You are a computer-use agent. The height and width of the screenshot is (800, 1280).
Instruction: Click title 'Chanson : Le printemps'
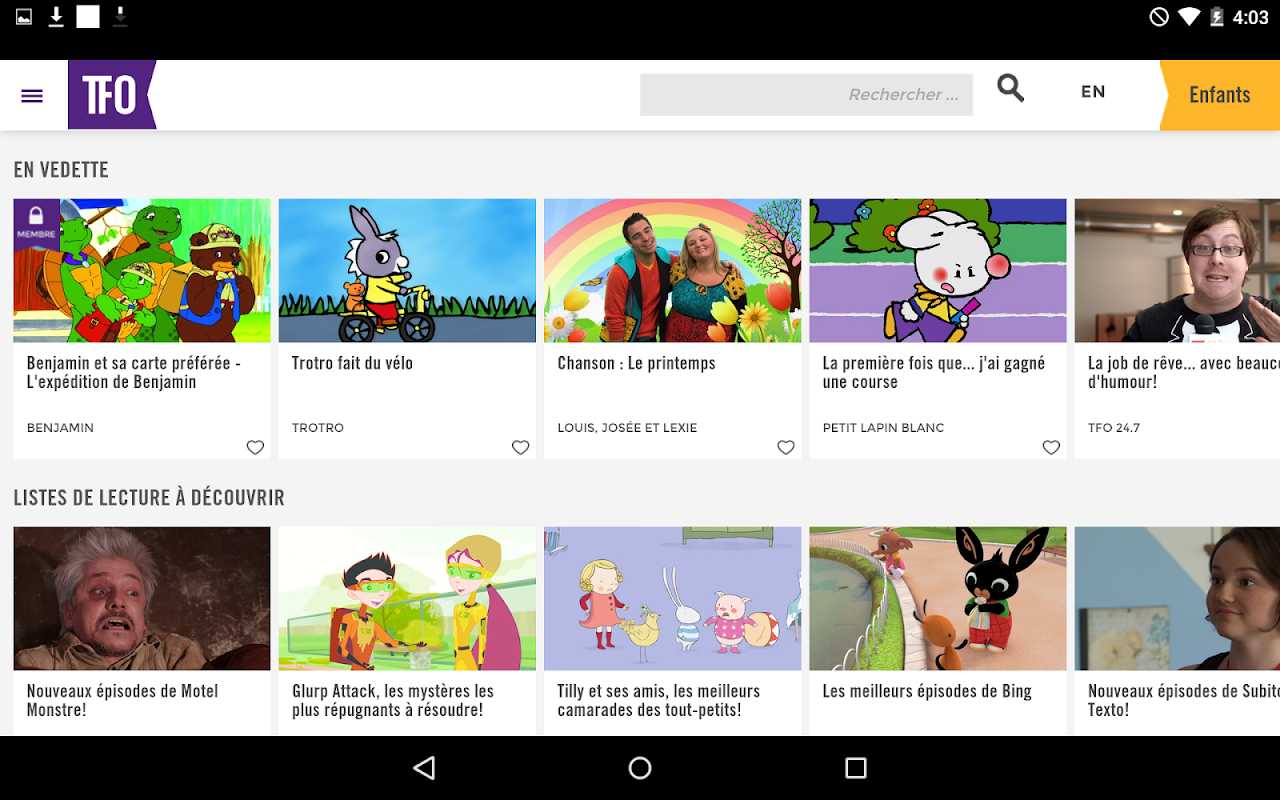point(637,363)
